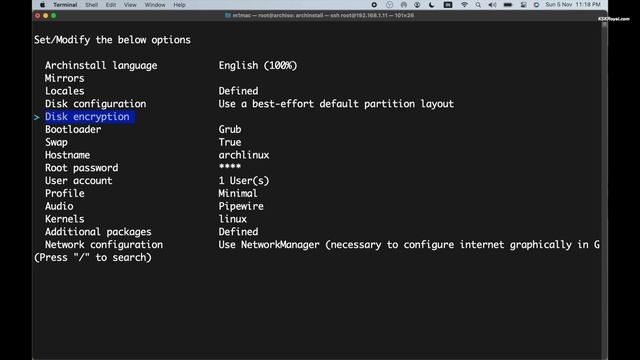This screenshot has width=640, height=360.
Task: Select the User account option
Action: [x=78, y=180]
